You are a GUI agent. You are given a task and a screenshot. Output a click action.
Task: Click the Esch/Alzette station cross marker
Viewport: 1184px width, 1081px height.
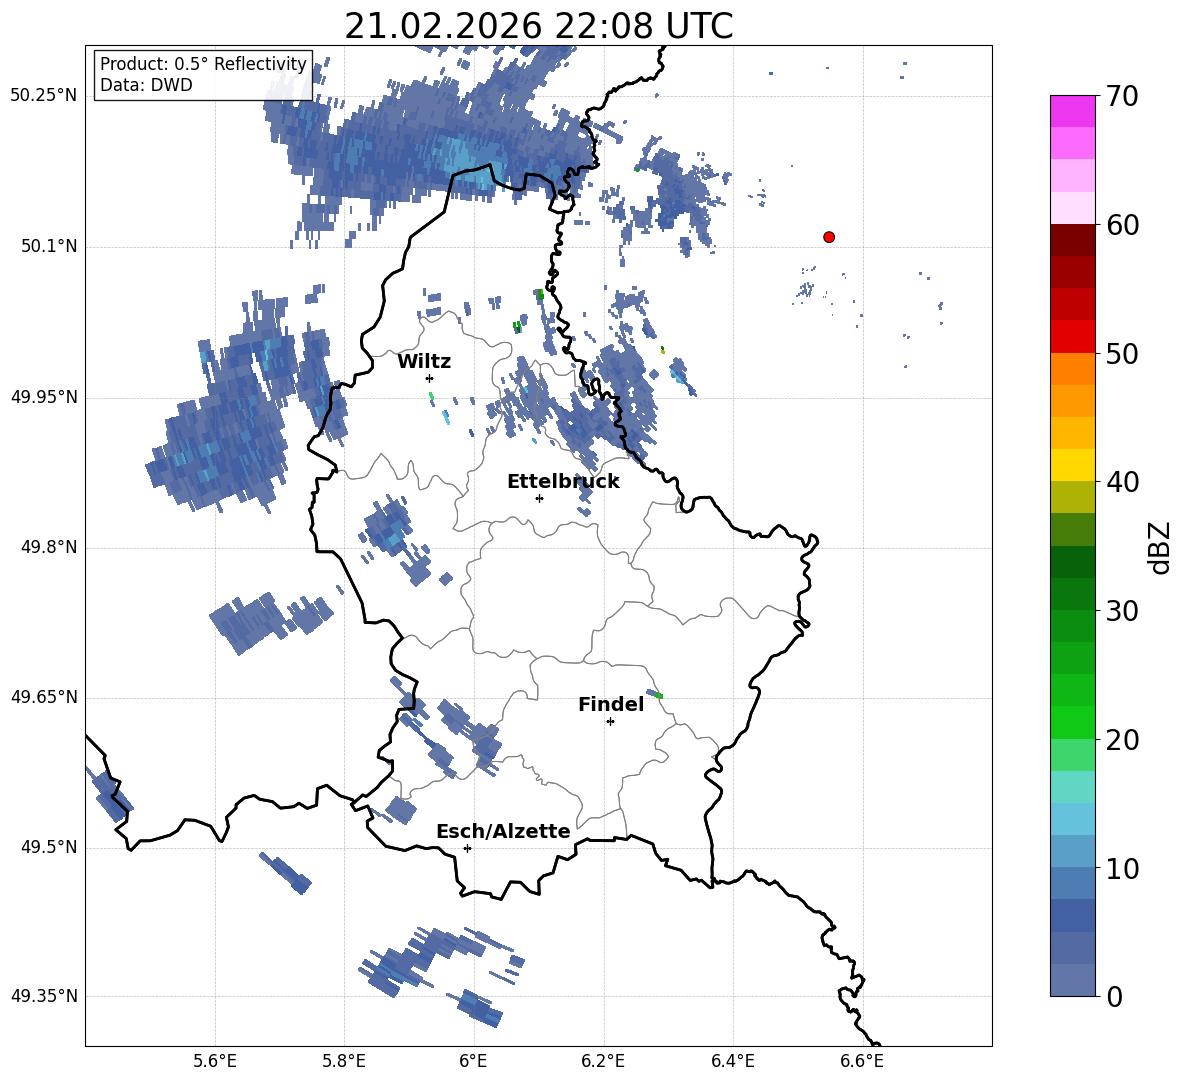(467, 848)
